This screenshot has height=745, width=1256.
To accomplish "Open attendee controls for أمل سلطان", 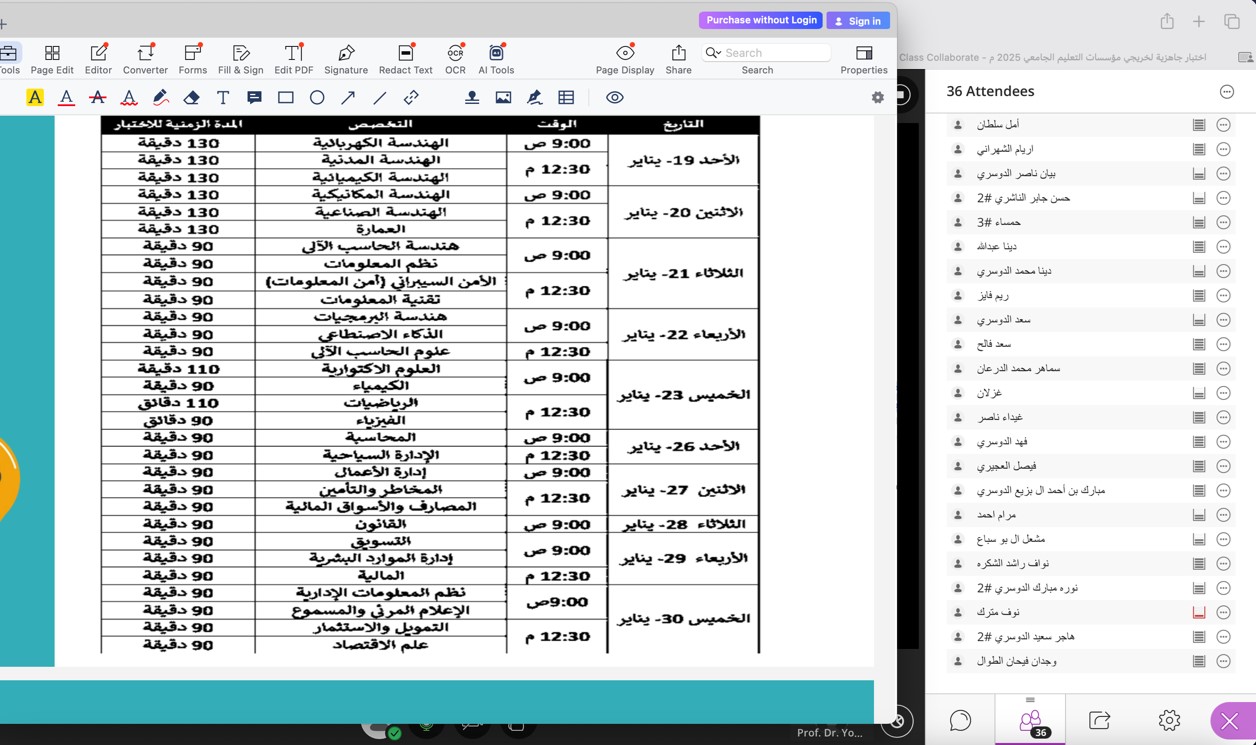I will click(1223, 125).
